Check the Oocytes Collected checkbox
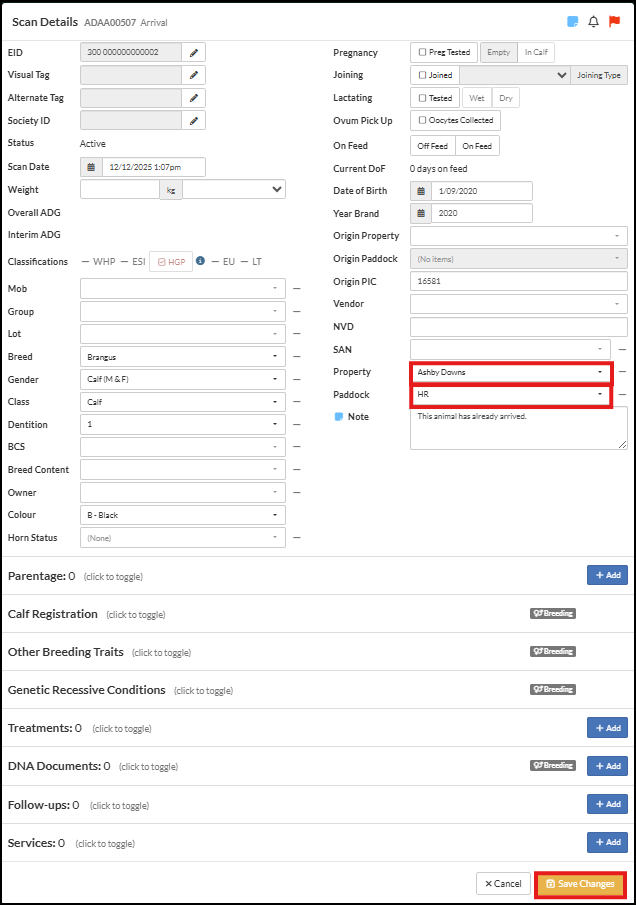 (x=423, y=120)
